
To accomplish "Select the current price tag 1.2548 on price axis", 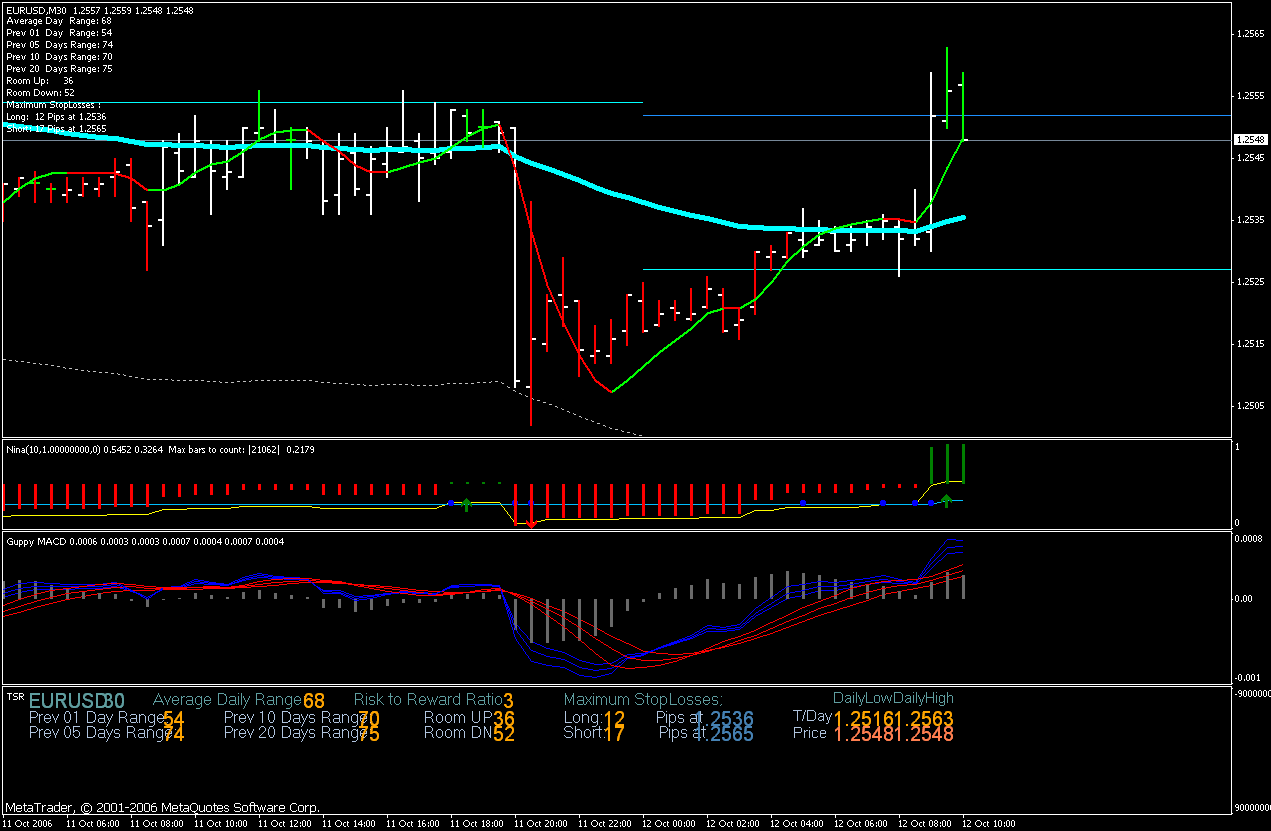I will 1247,140.
